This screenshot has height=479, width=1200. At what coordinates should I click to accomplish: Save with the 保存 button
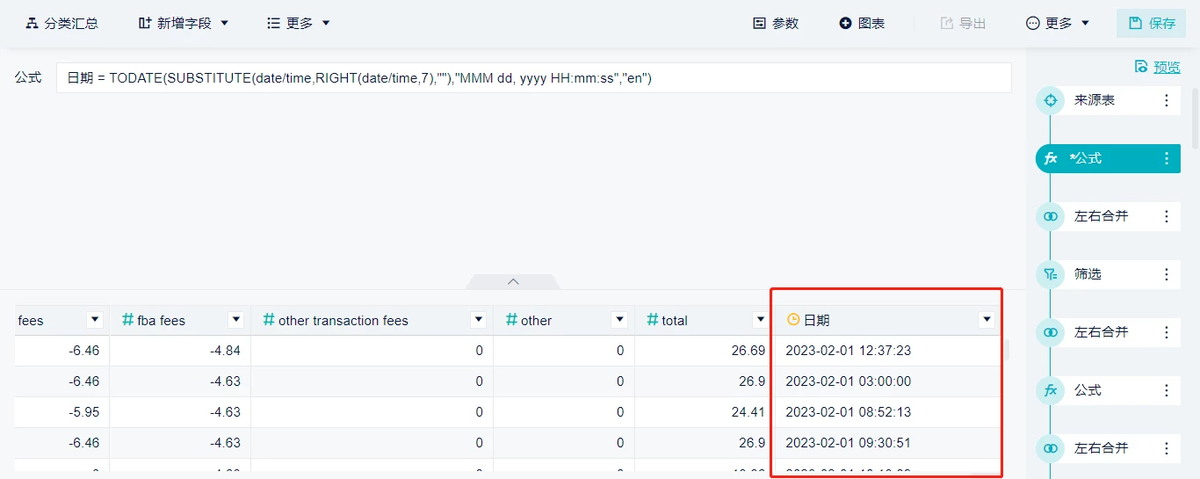(1151, 23)
